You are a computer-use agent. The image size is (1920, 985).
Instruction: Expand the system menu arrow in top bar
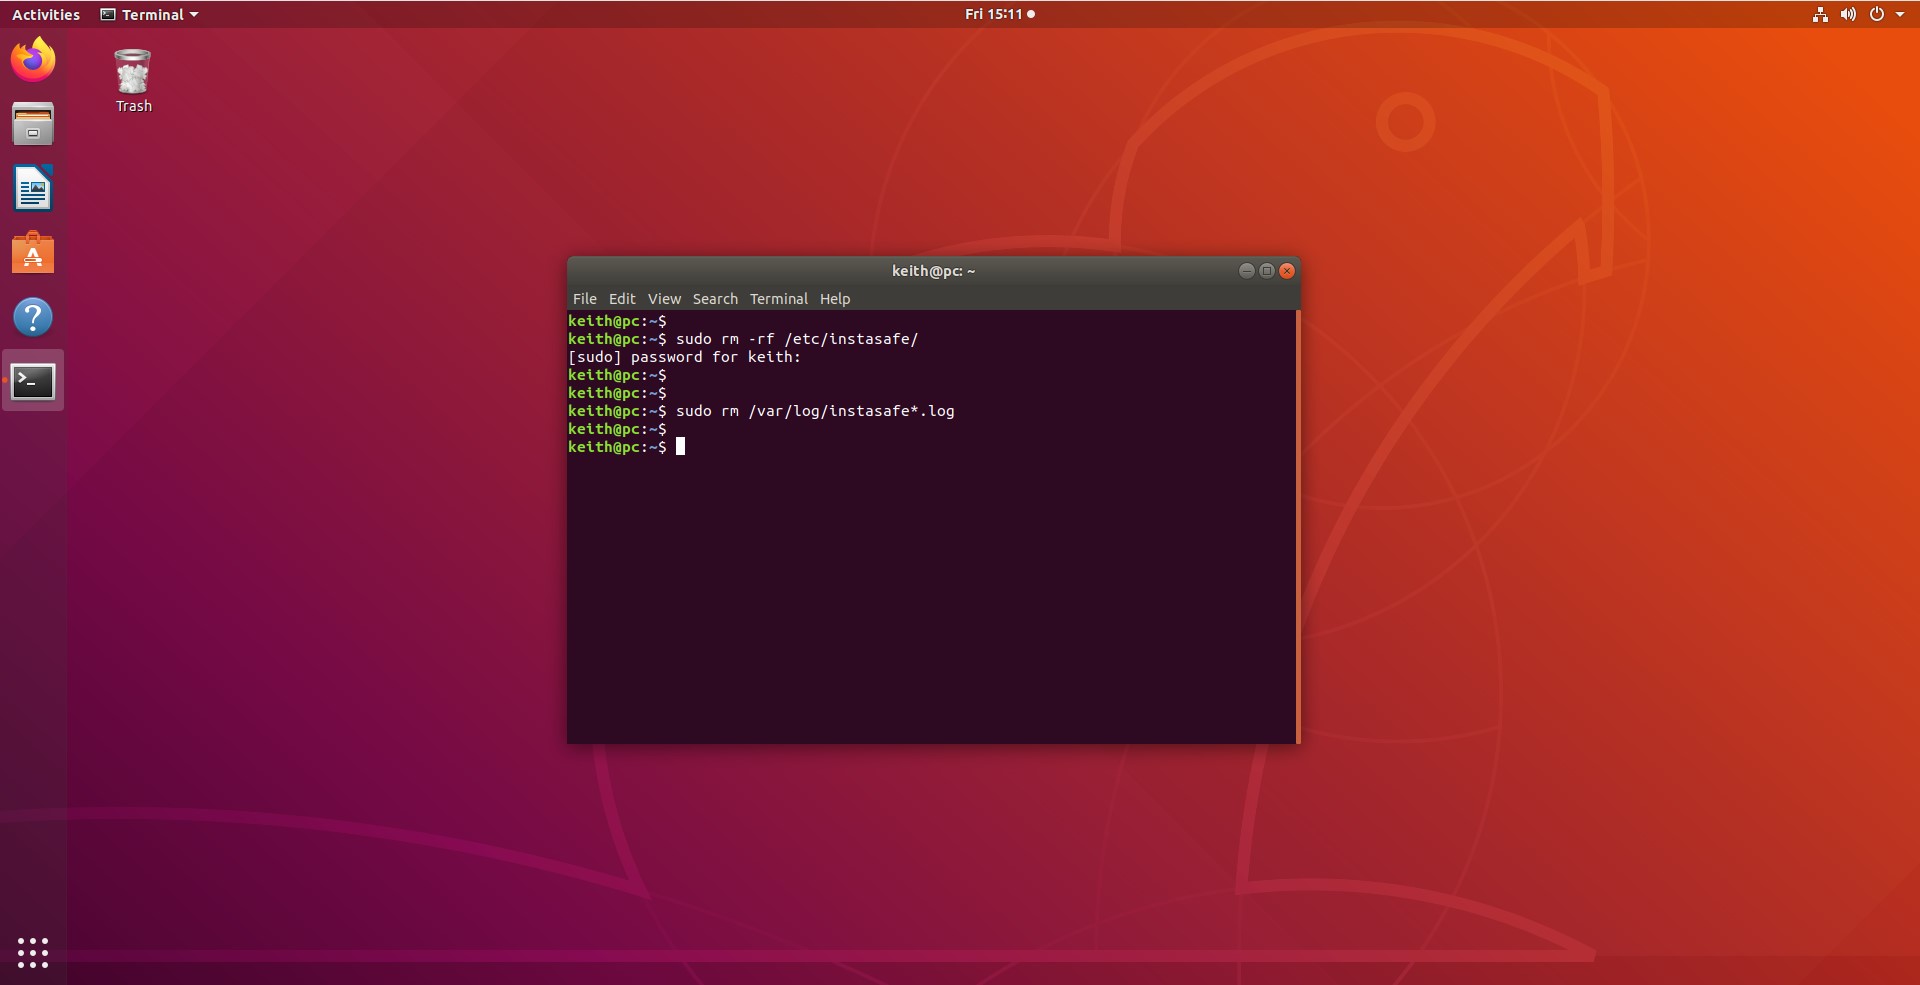click(1900, 14)
